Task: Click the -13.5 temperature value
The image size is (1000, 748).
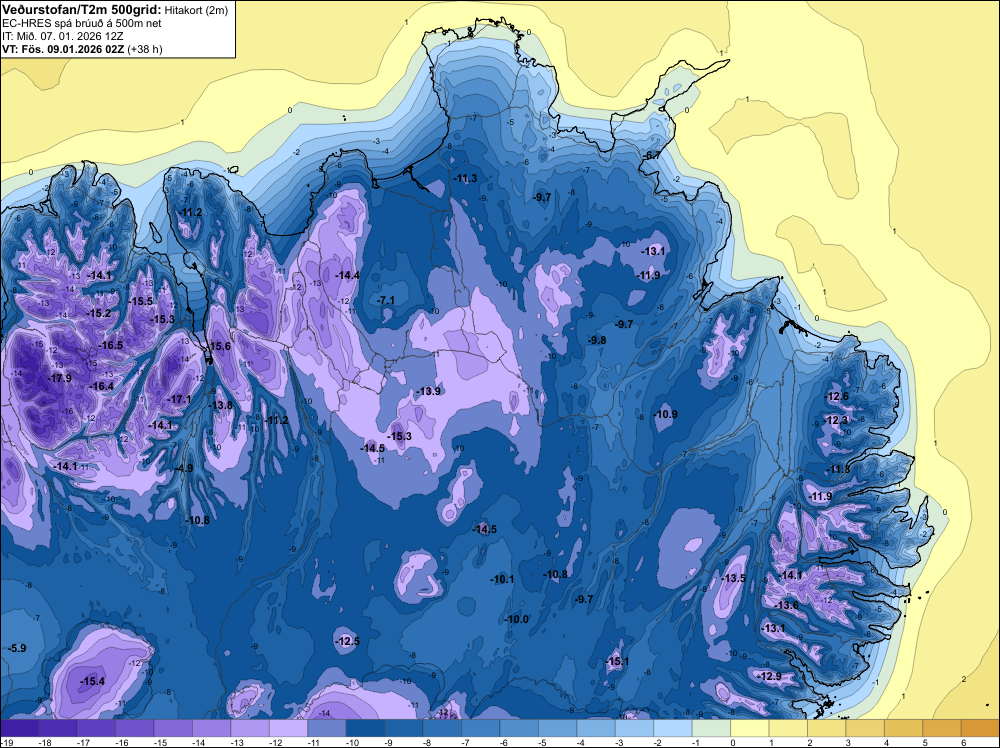Action: [733, 578]
